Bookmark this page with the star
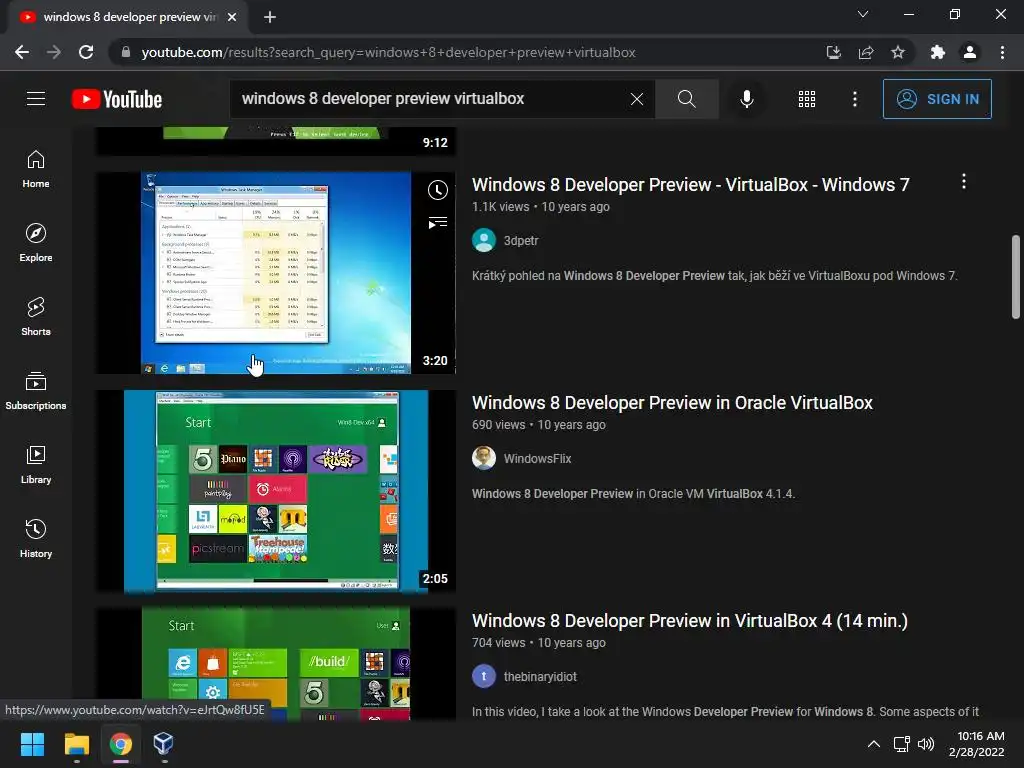Image resolution: width=1024 pixels, height=768 pixels. coord(898,52)
